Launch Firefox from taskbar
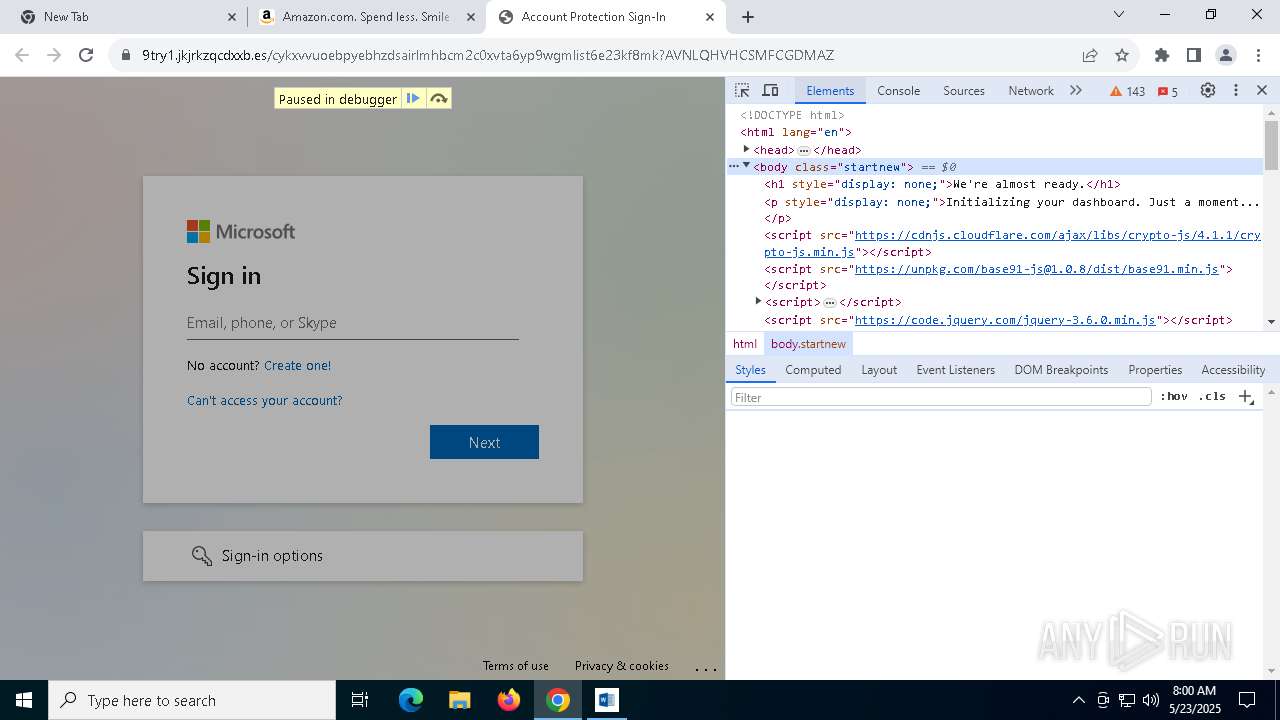The image size is (1280, 720). pyautogui.click(x=509, y=700)
